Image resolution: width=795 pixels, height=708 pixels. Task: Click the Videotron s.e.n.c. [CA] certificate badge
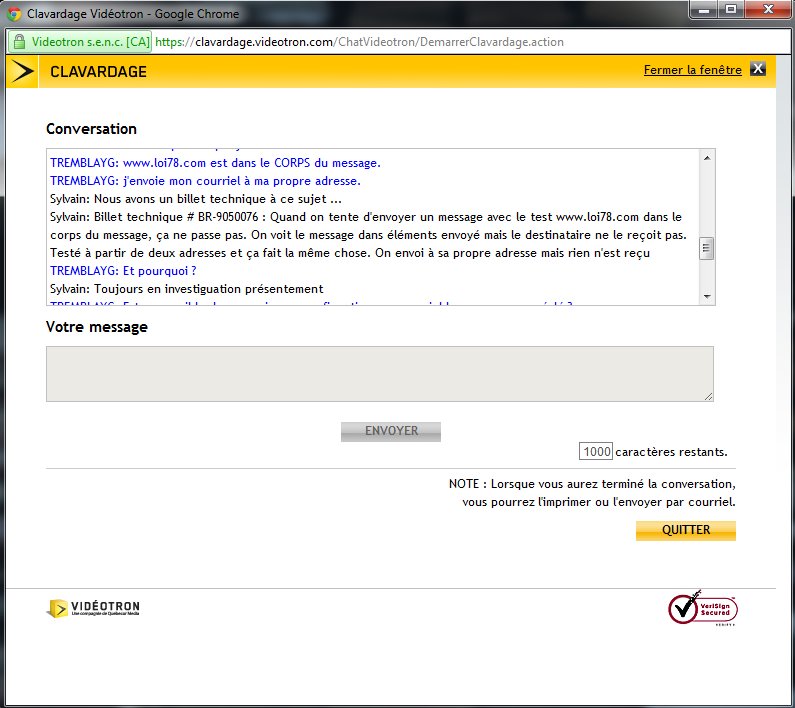pyautogui.click(x=82, y=43)
